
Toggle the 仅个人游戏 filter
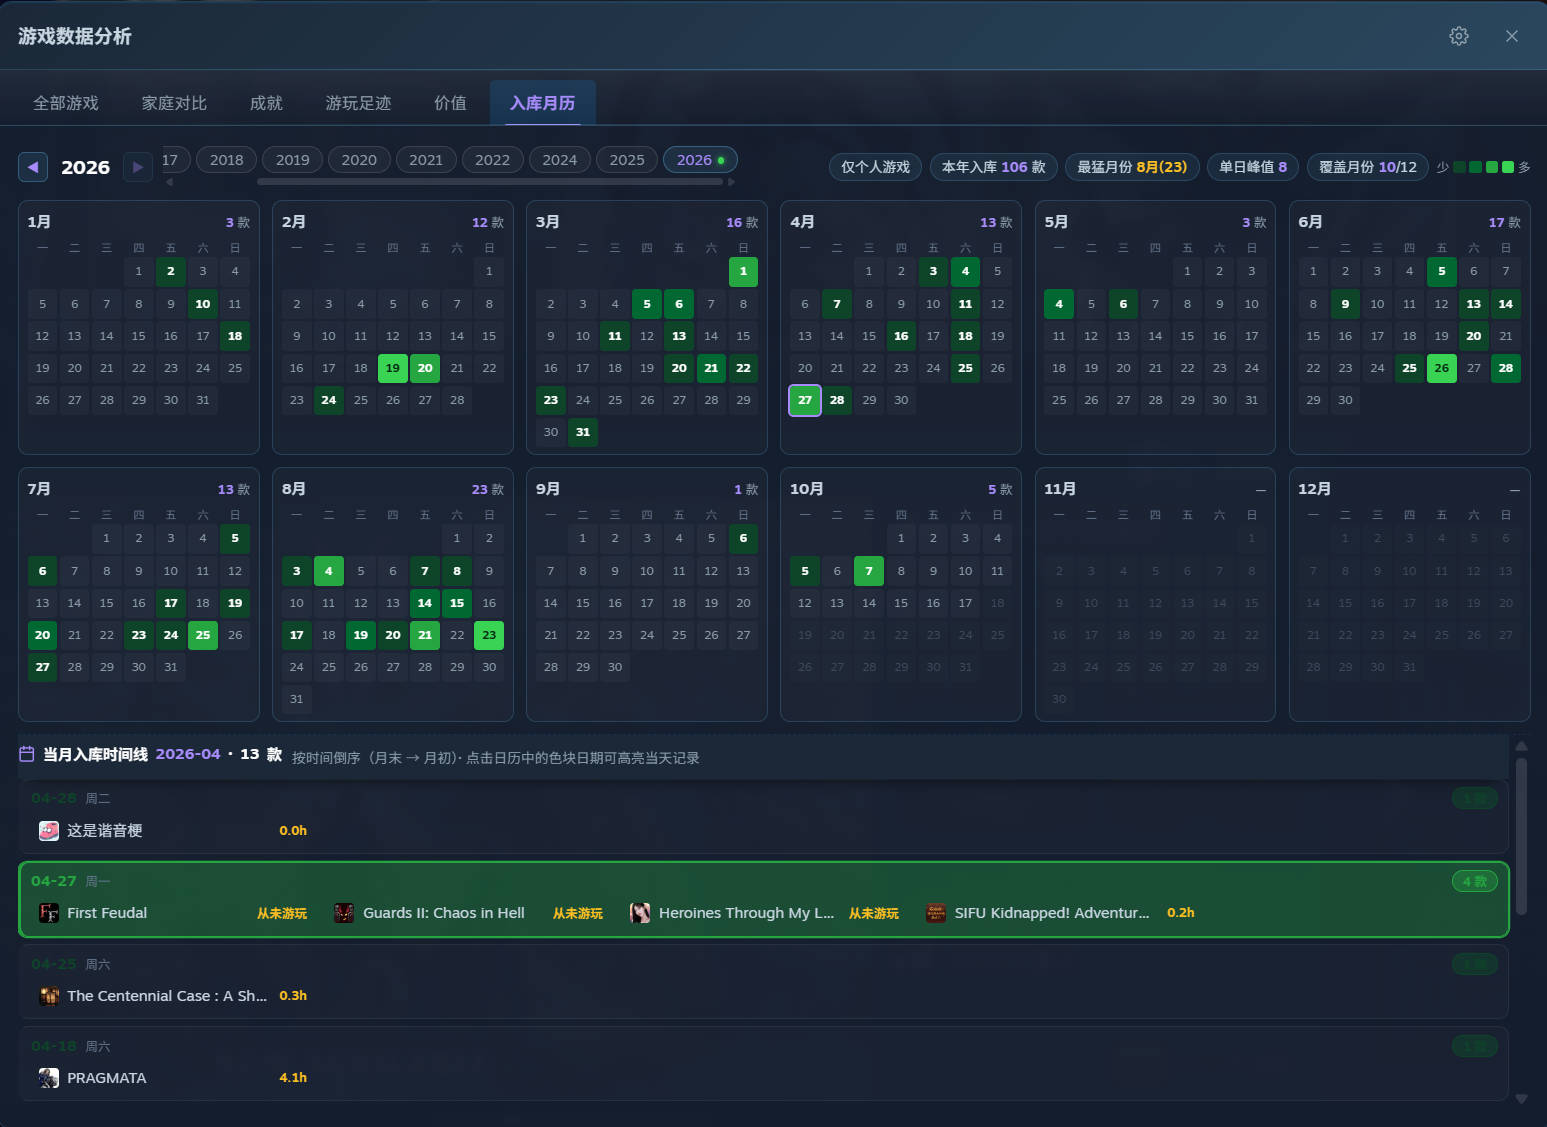coord(875,167)
